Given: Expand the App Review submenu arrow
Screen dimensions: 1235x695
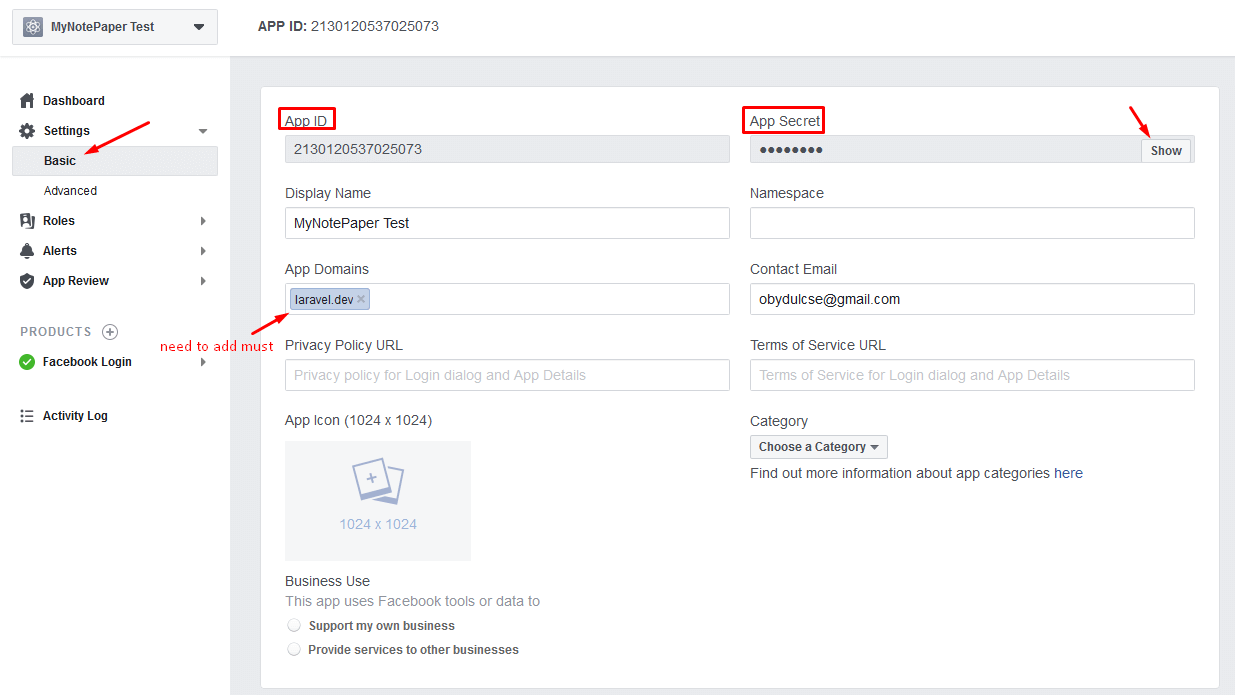Looking at the screenshot, I should point(203,281).
